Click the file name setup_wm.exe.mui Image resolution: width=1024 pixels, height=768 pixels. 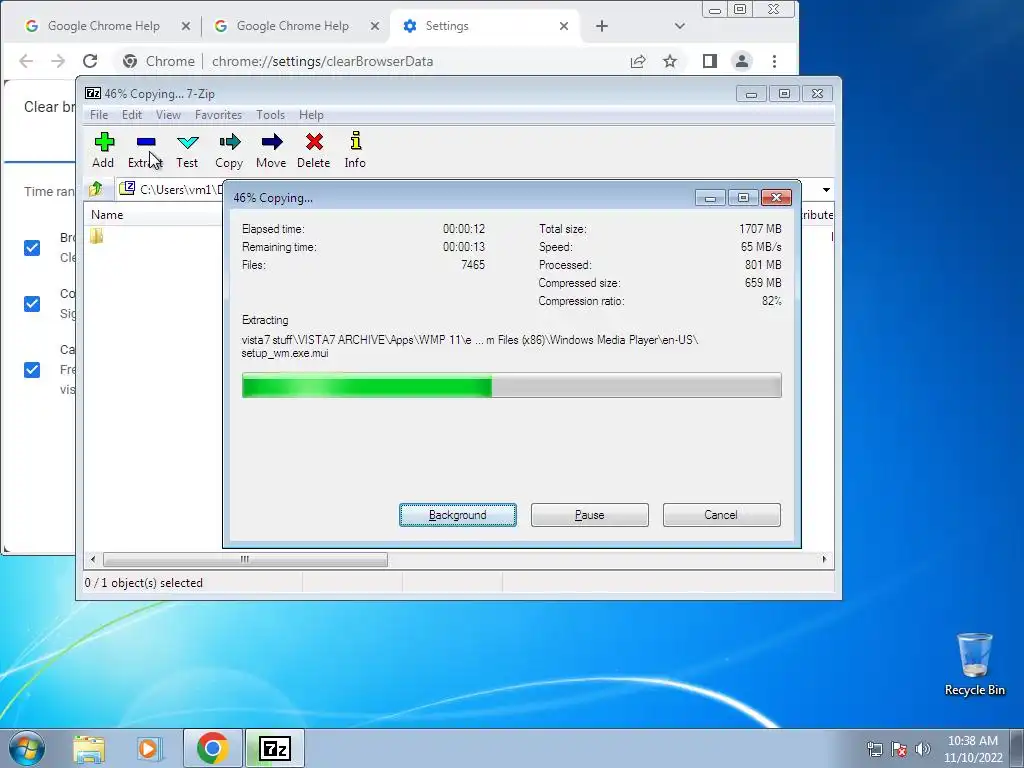tap(285, 353)
